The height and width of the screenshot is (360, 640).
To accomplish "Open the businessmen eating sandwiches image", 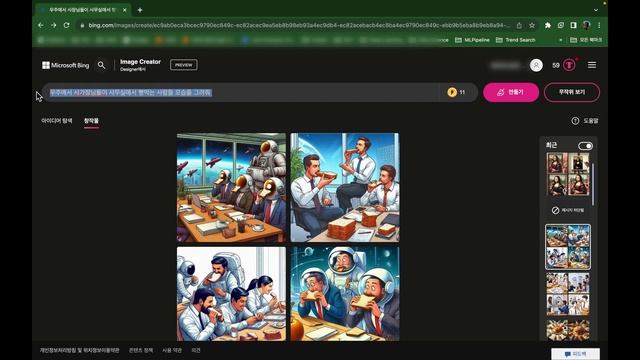I will [x=345, y=187].
